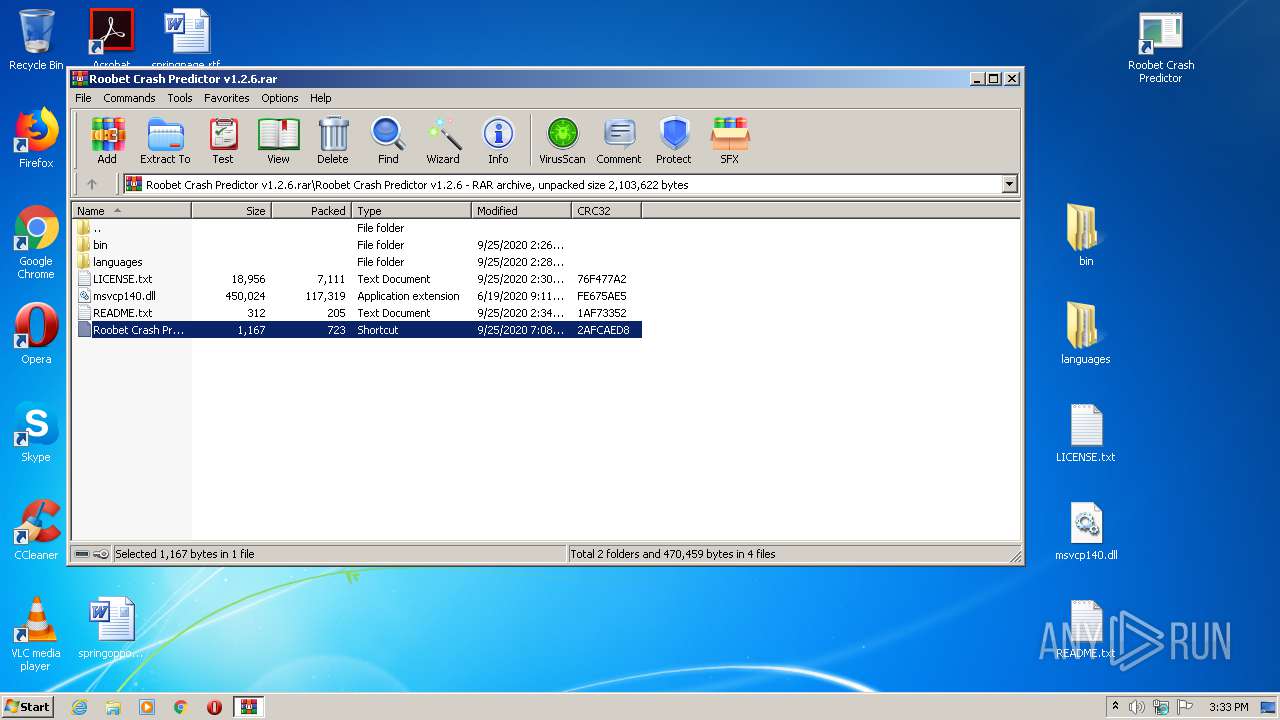Click the taskbar clock showing 3:33 PM

tap(1228, 707)
